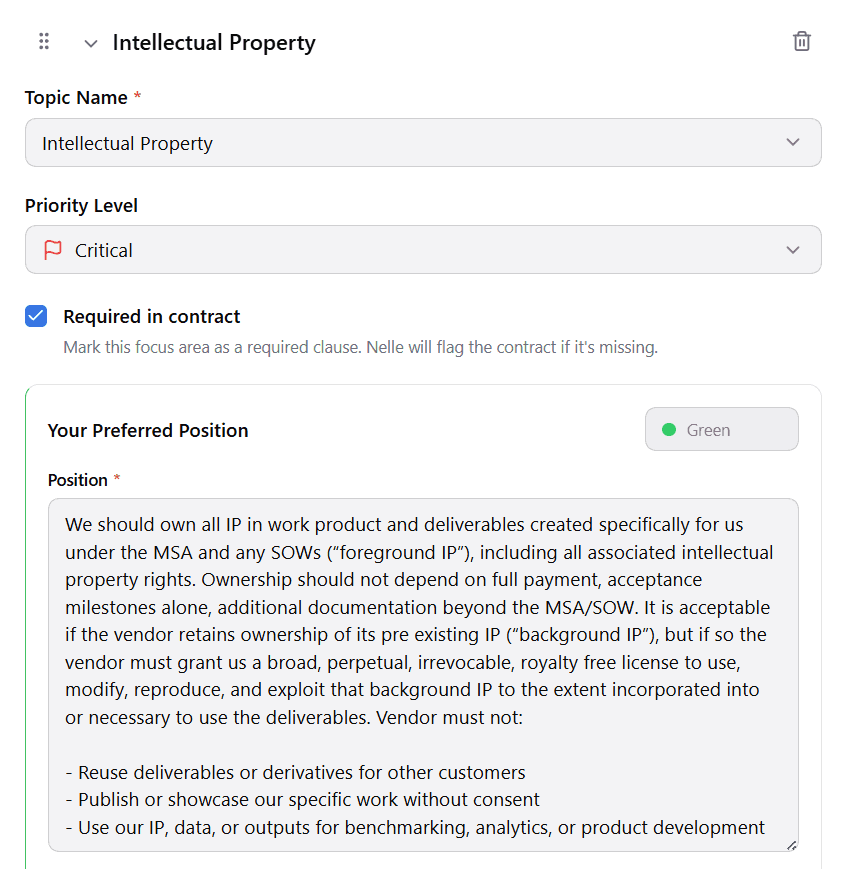Click the six-dot drag handle icon

coord(44,42)
